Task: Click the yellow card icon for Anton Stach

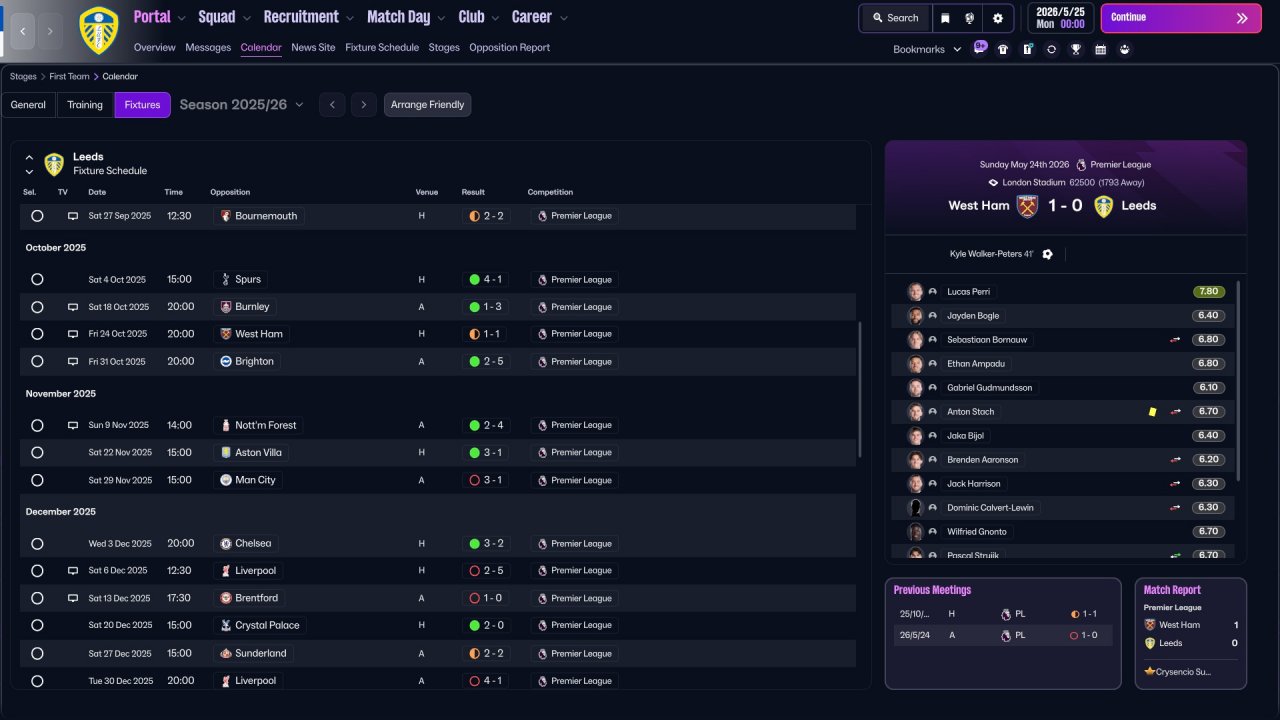Action: tap(1152, 412)
